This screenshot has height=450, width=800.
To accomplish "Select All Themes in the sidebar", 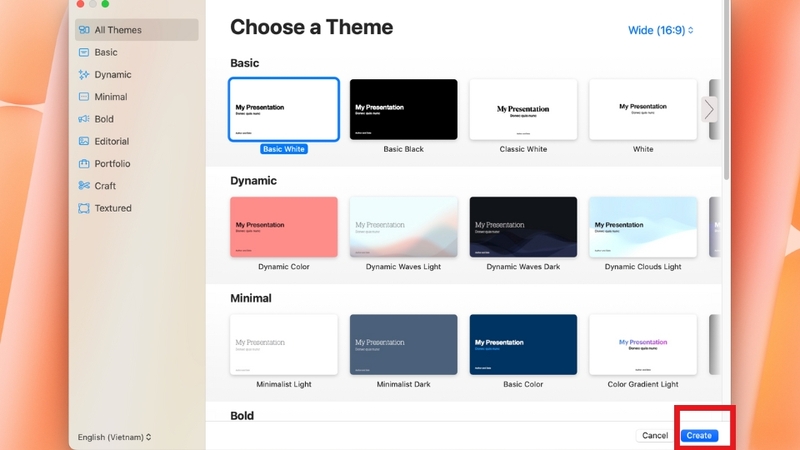I will [x=137, y=30].
